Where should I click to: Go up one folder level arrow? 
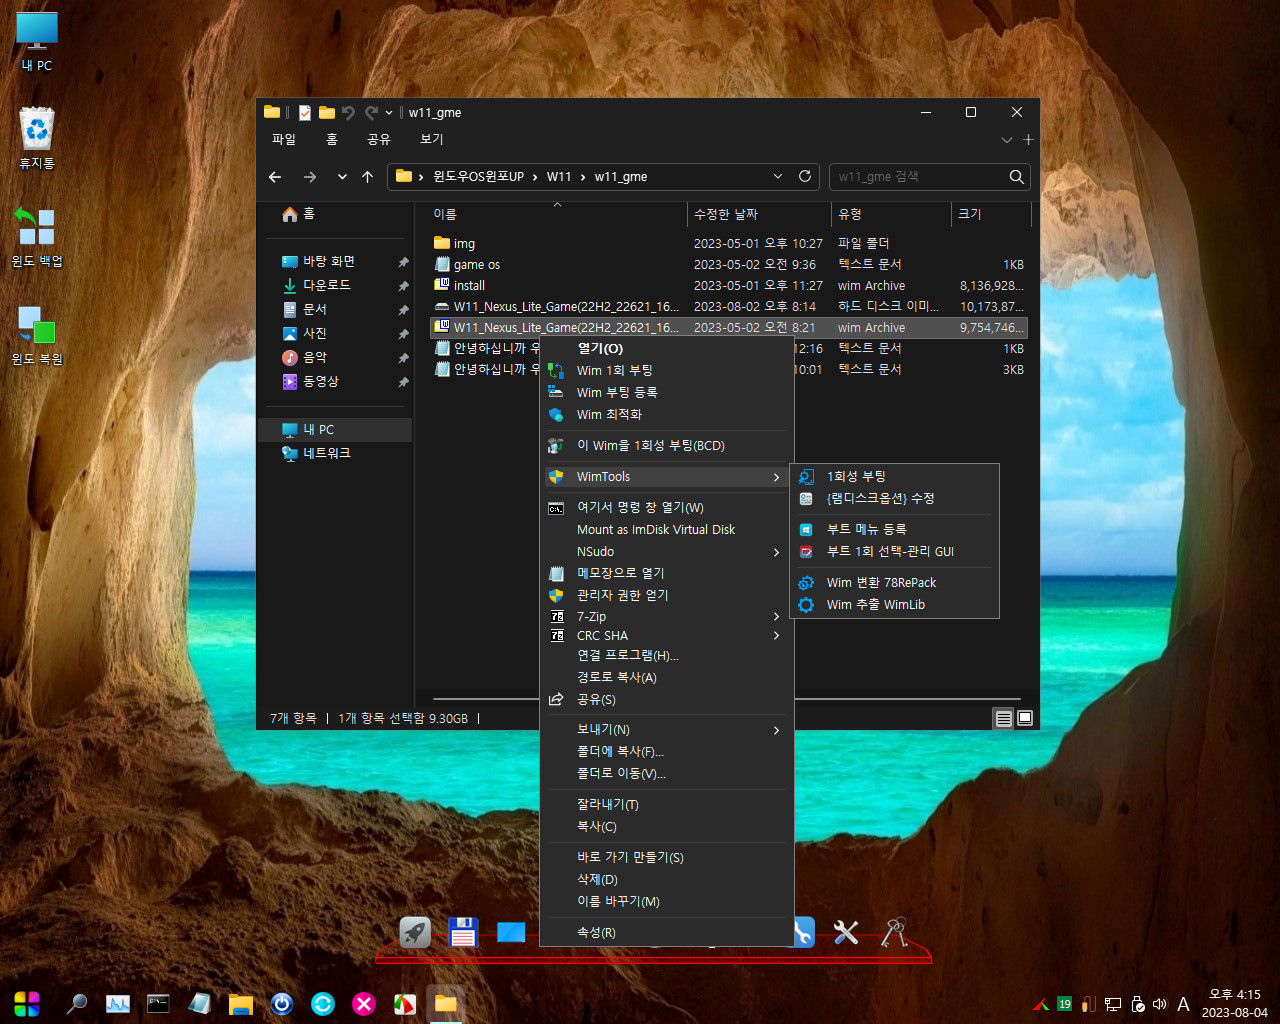click(x=368, y=177)
